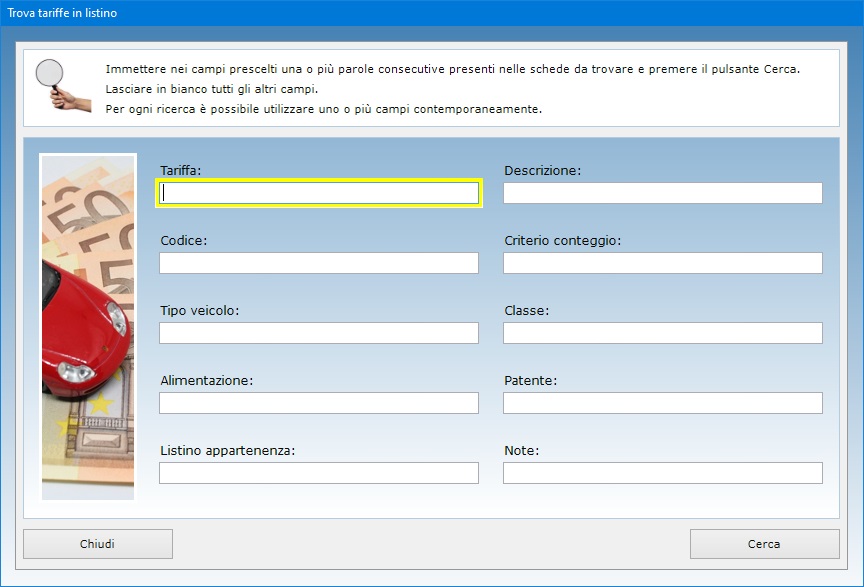The image size is (864, 587).
Task: Click the red car and banknotes picture
Action: coord(88,326)
